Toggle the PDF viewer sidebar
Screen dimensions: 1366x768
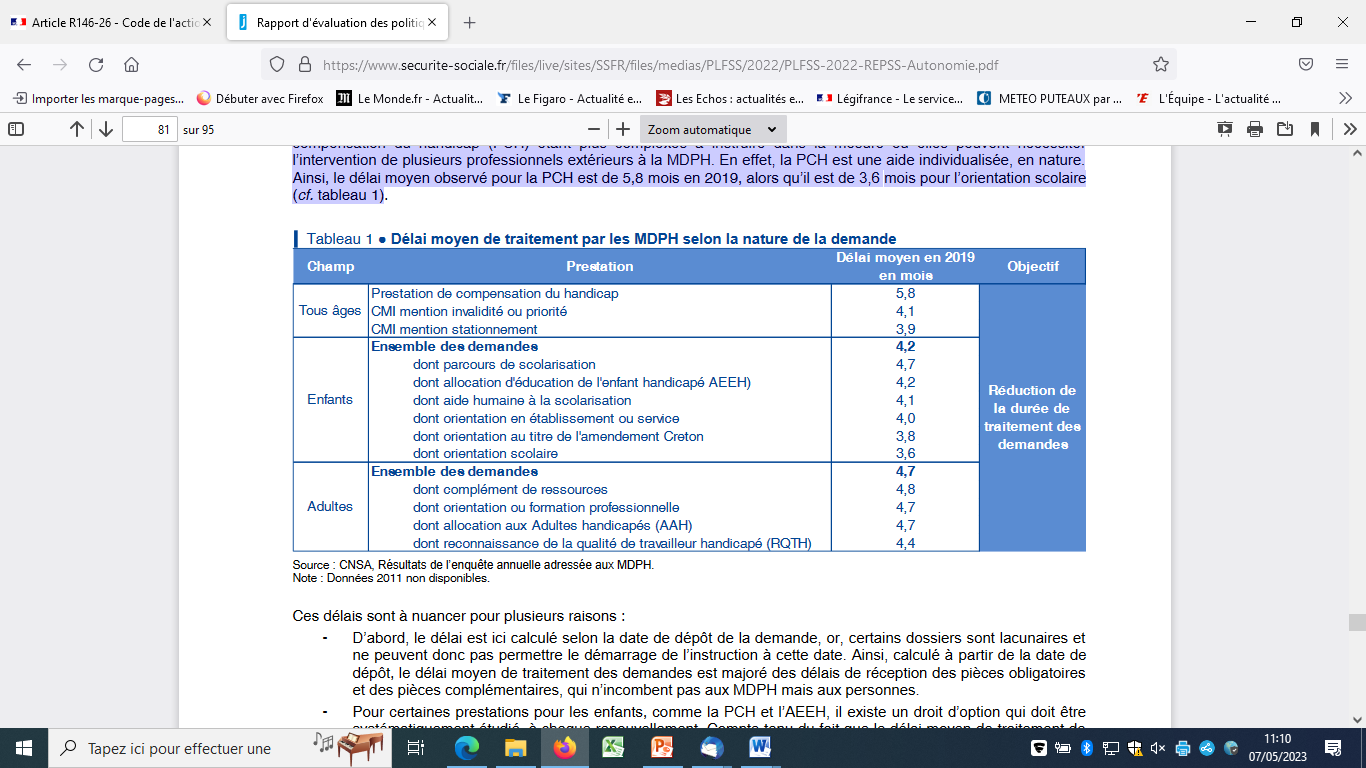[x=16, y=129]
